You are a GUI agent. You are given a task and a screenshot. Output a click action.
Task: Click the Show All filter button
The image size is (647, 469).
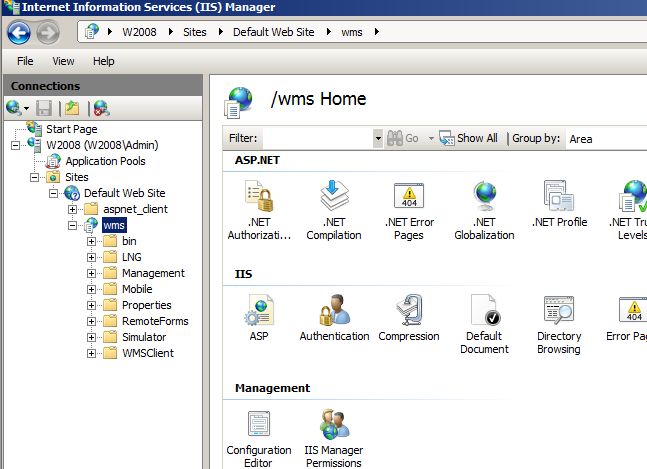point(469,138)
